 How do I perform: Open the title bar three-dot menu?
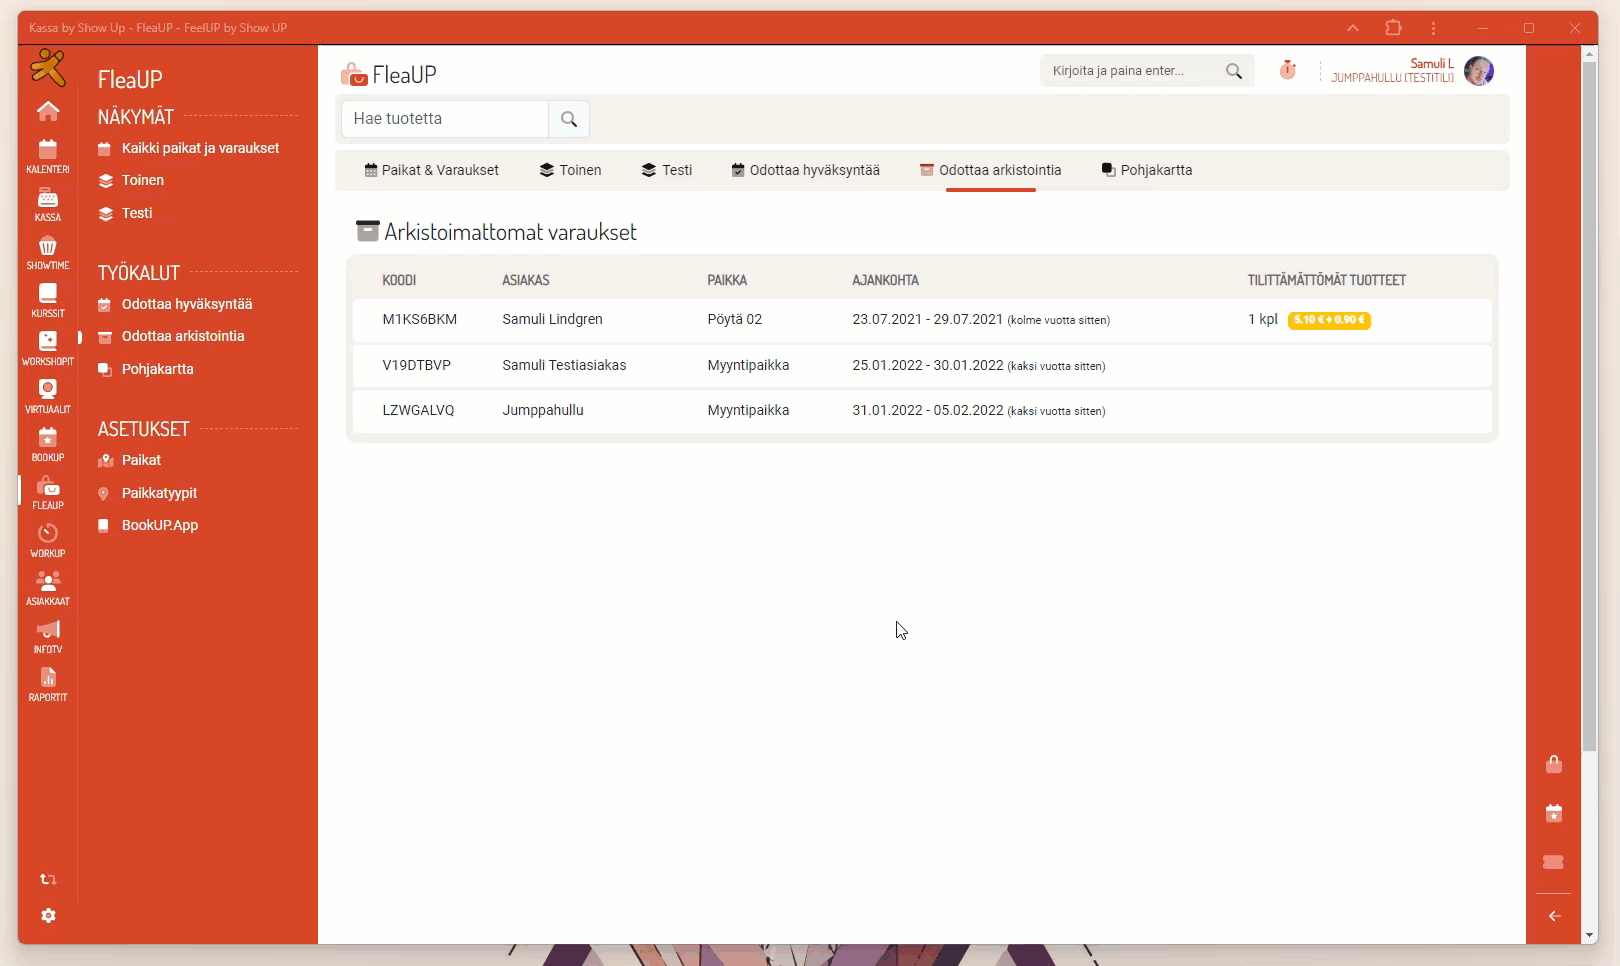(1433, 28)
